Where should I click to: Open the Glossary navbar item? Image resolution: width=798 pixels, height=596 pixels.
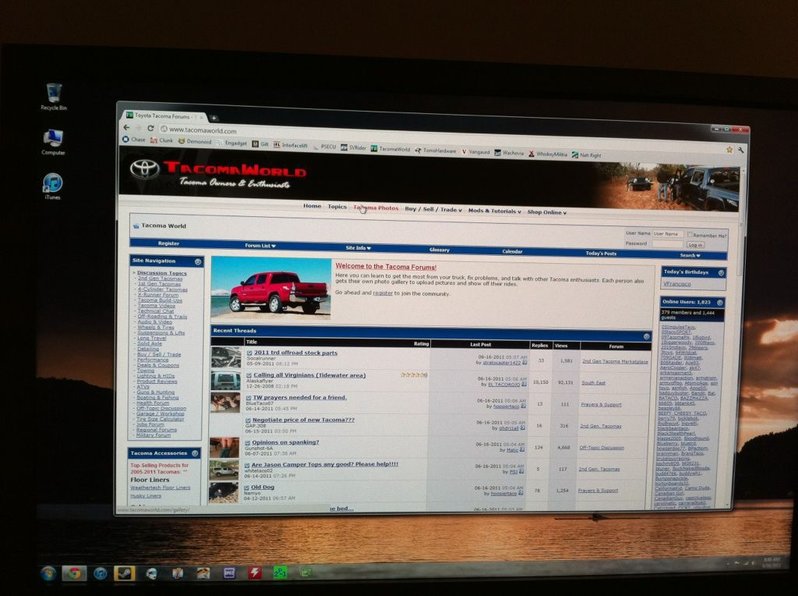point(439,250)
